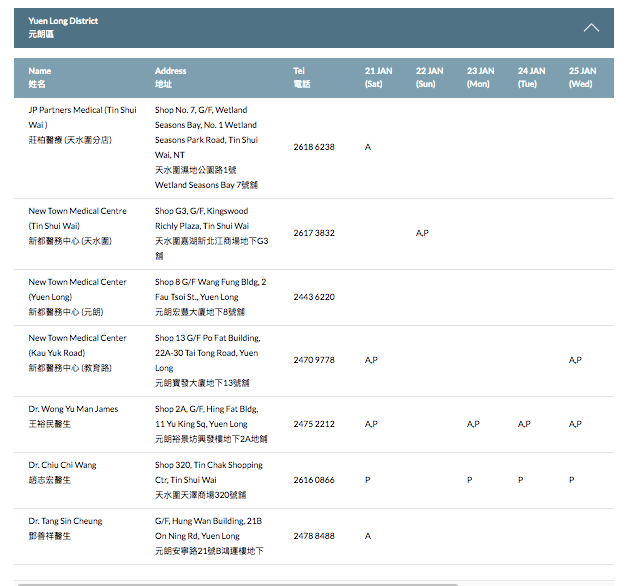Click phone number 2616 0866
Screen dimensions: 633x586
click(x=313, y=480)
